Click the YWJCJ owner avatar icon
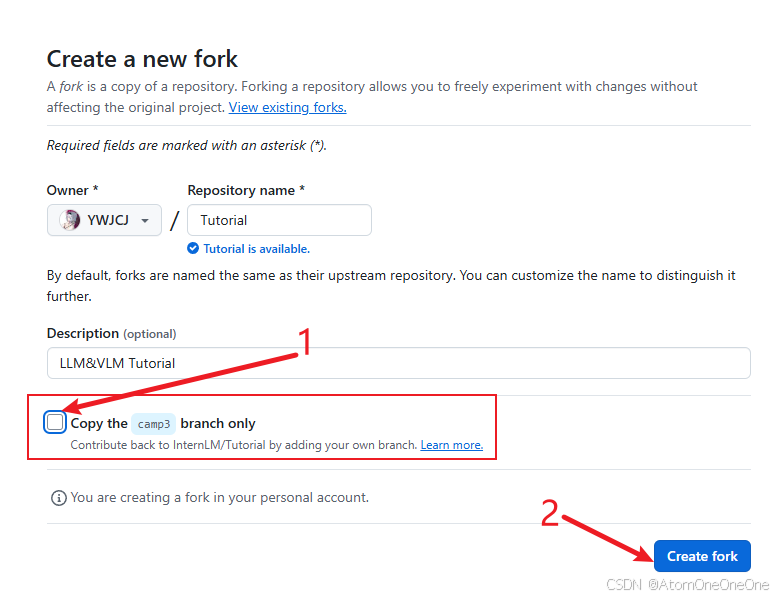776x598 pixels. 70,220
